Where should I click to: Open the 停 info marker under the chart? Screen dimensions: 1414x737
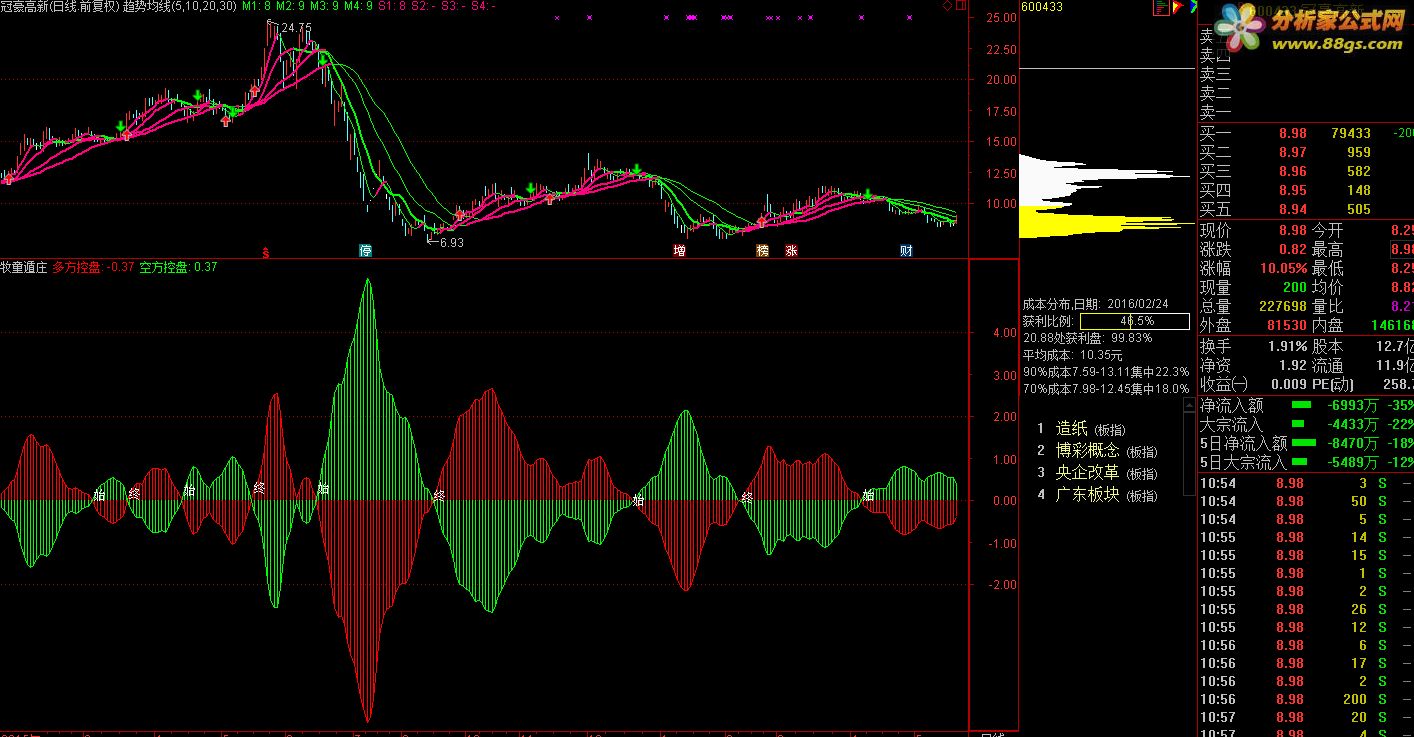[366, 250]
